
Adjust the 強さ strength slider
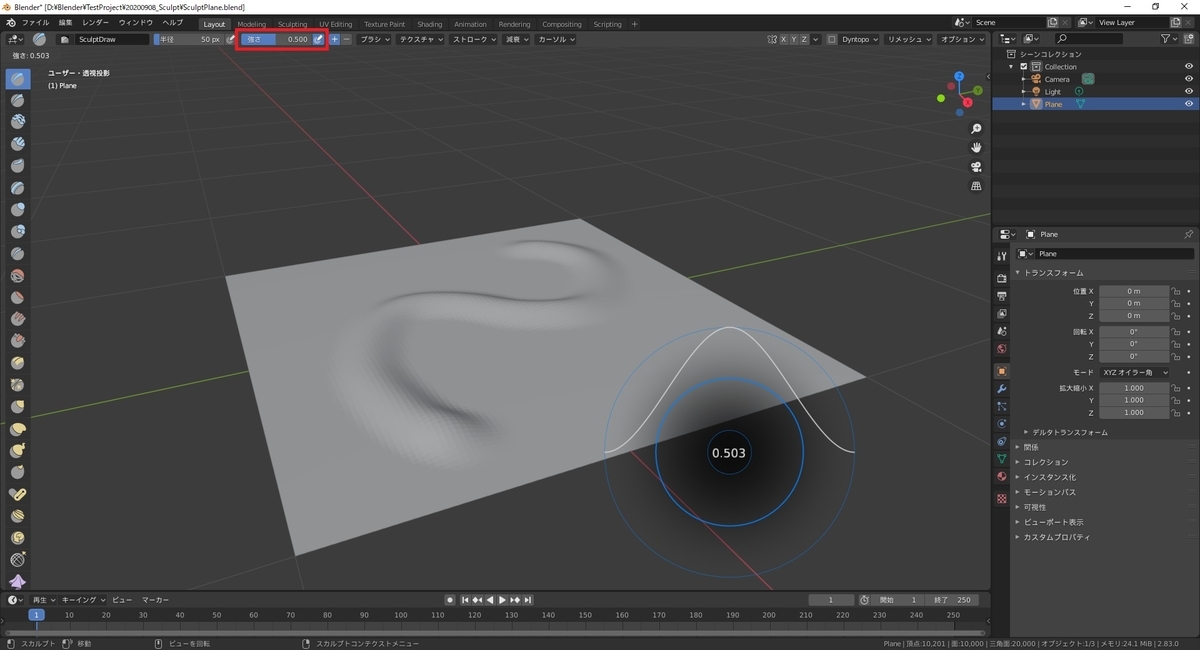pos(276,39)
